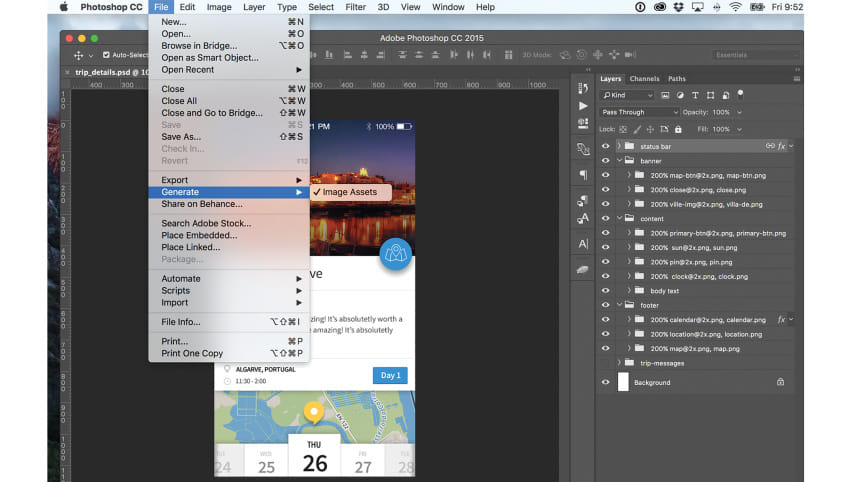
Task: Filter layers by type (T) icon
Action: coord(696,95)
